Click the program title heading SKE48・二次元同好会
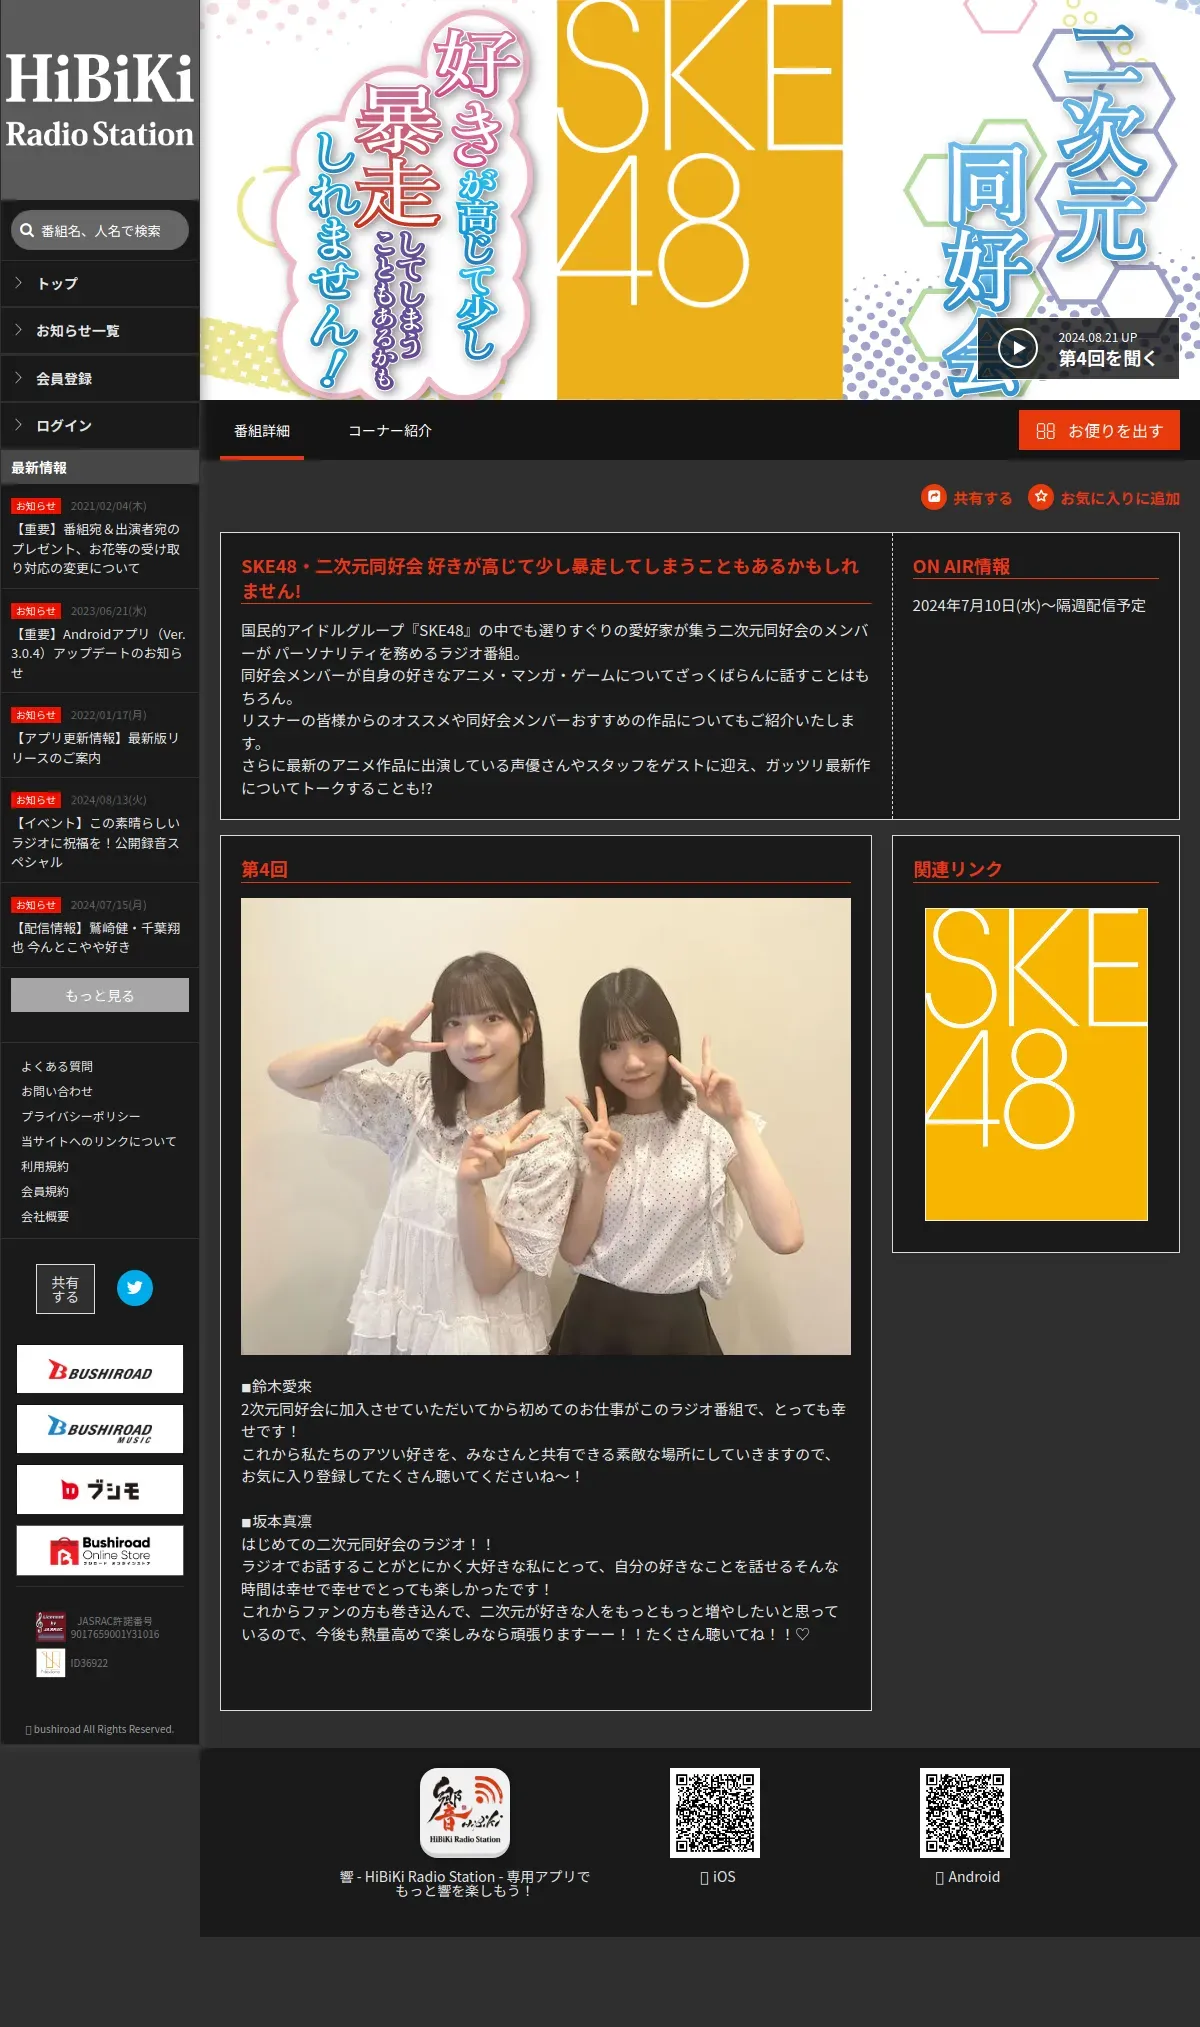1200x2027 pixels. pyautogui.click(x=550, y=578)
